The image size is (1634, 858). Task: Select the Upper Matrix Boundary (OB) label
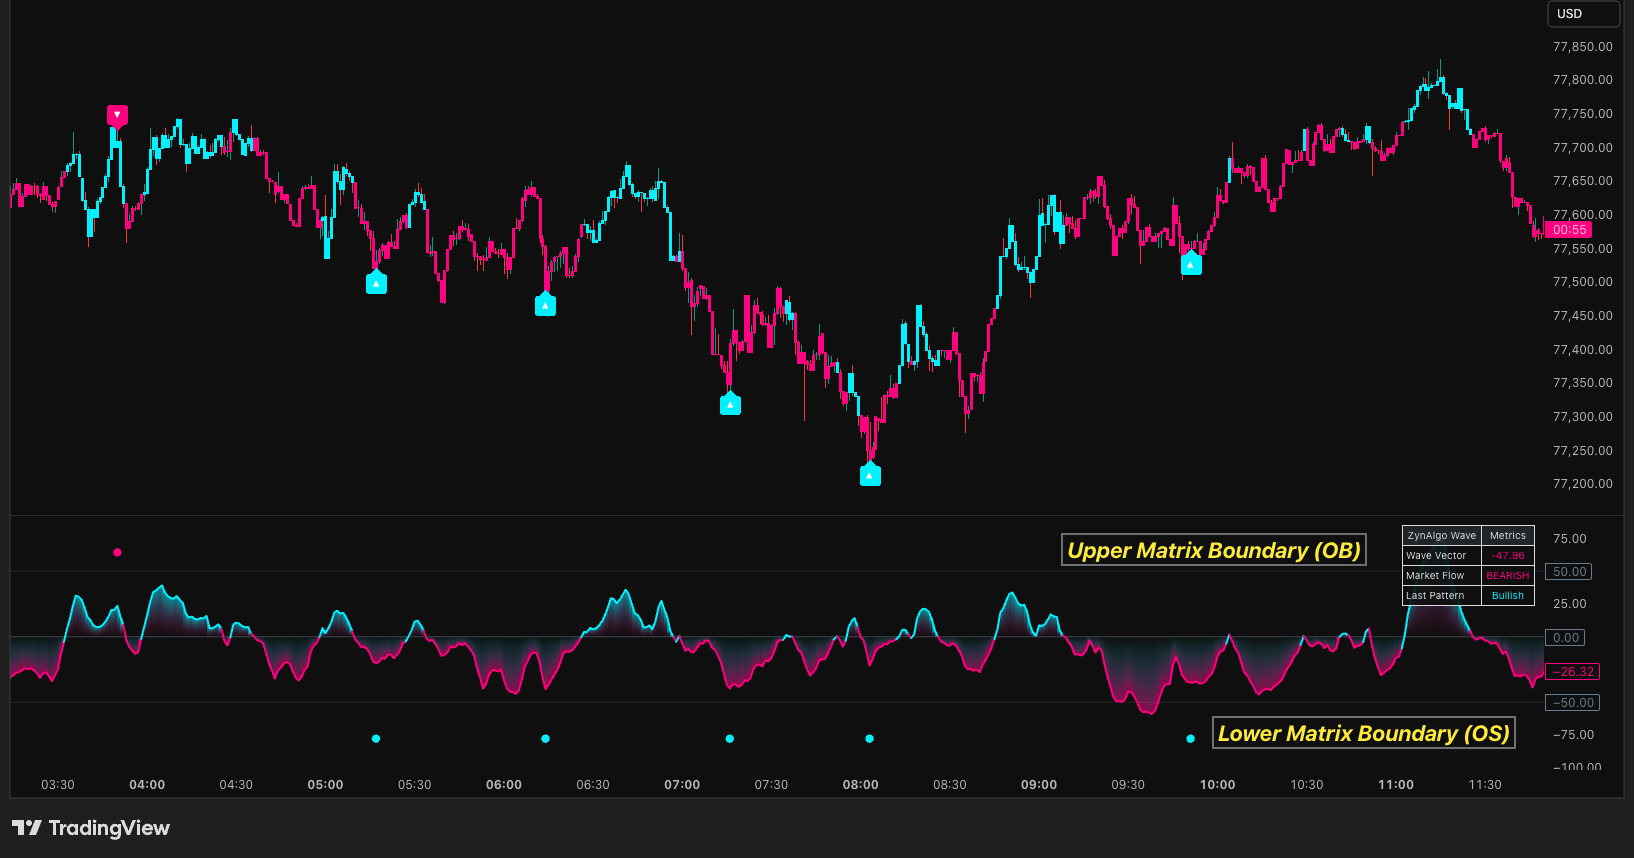click(1214, 550)
